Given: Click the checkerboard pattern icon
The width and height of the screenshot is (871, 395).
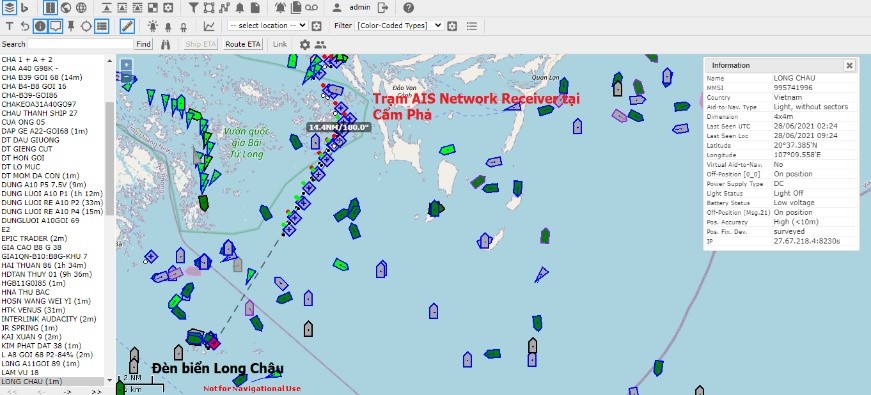Looking at the screenshot, I should coord(153,8).
